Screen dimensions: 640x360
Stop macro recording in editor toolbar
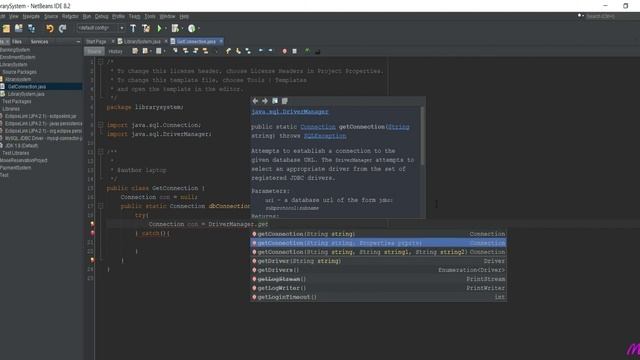click(294, 51)
